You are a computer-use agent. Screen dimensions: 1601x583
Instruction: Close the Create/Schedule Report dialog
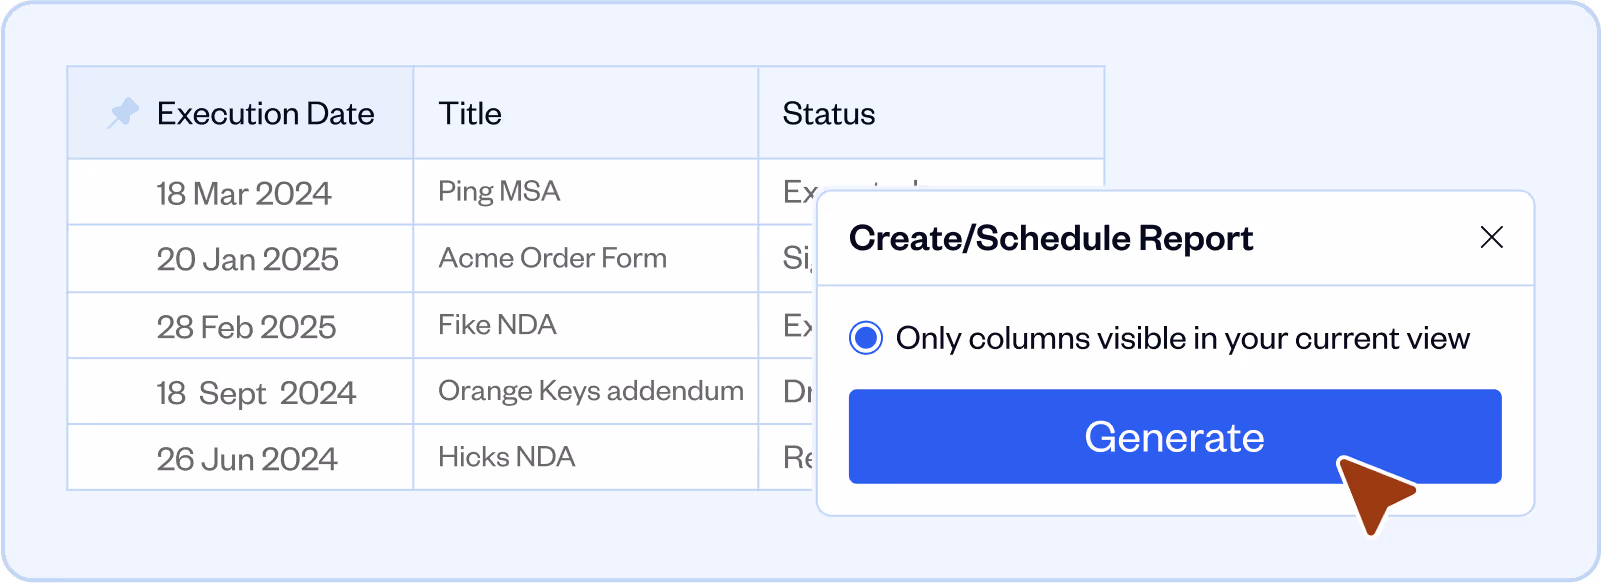click(x=1491, y=238)
